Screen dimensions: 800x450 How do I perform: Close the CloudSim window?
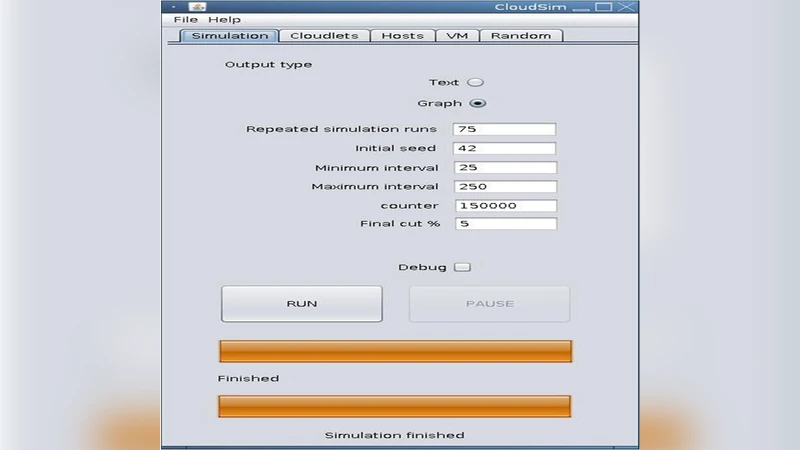(x=626, y=7)
